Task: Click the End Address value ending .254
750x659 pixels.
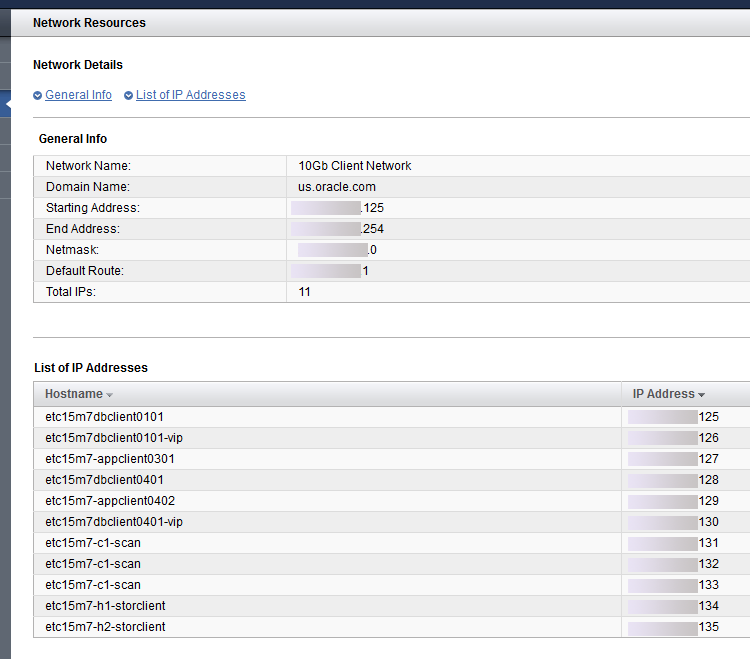Action: (338, 229)
